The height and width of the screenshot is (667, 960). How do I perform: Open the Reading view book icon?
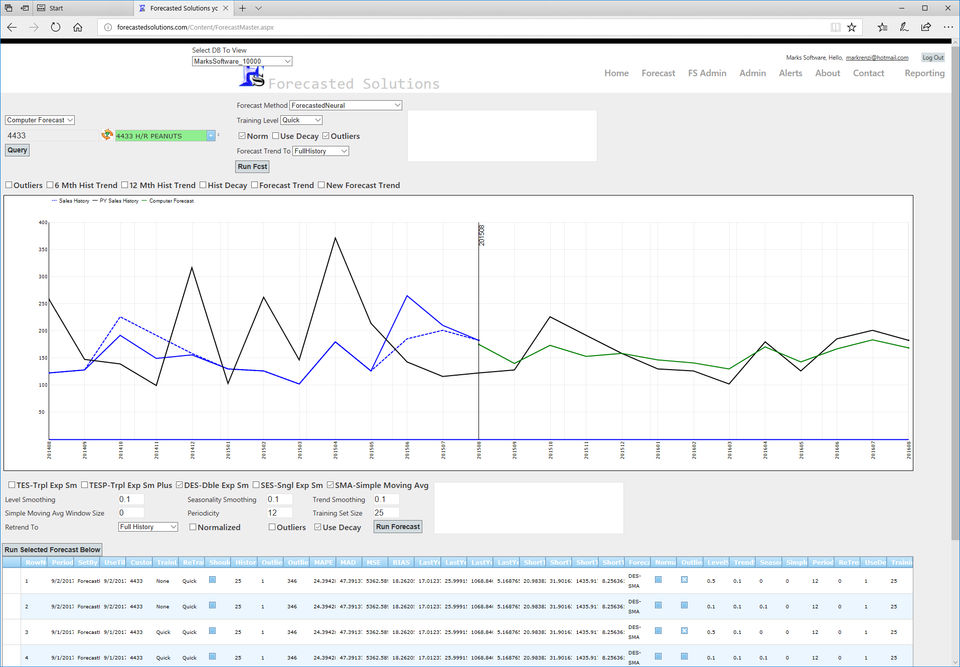[x=835, y=27]
